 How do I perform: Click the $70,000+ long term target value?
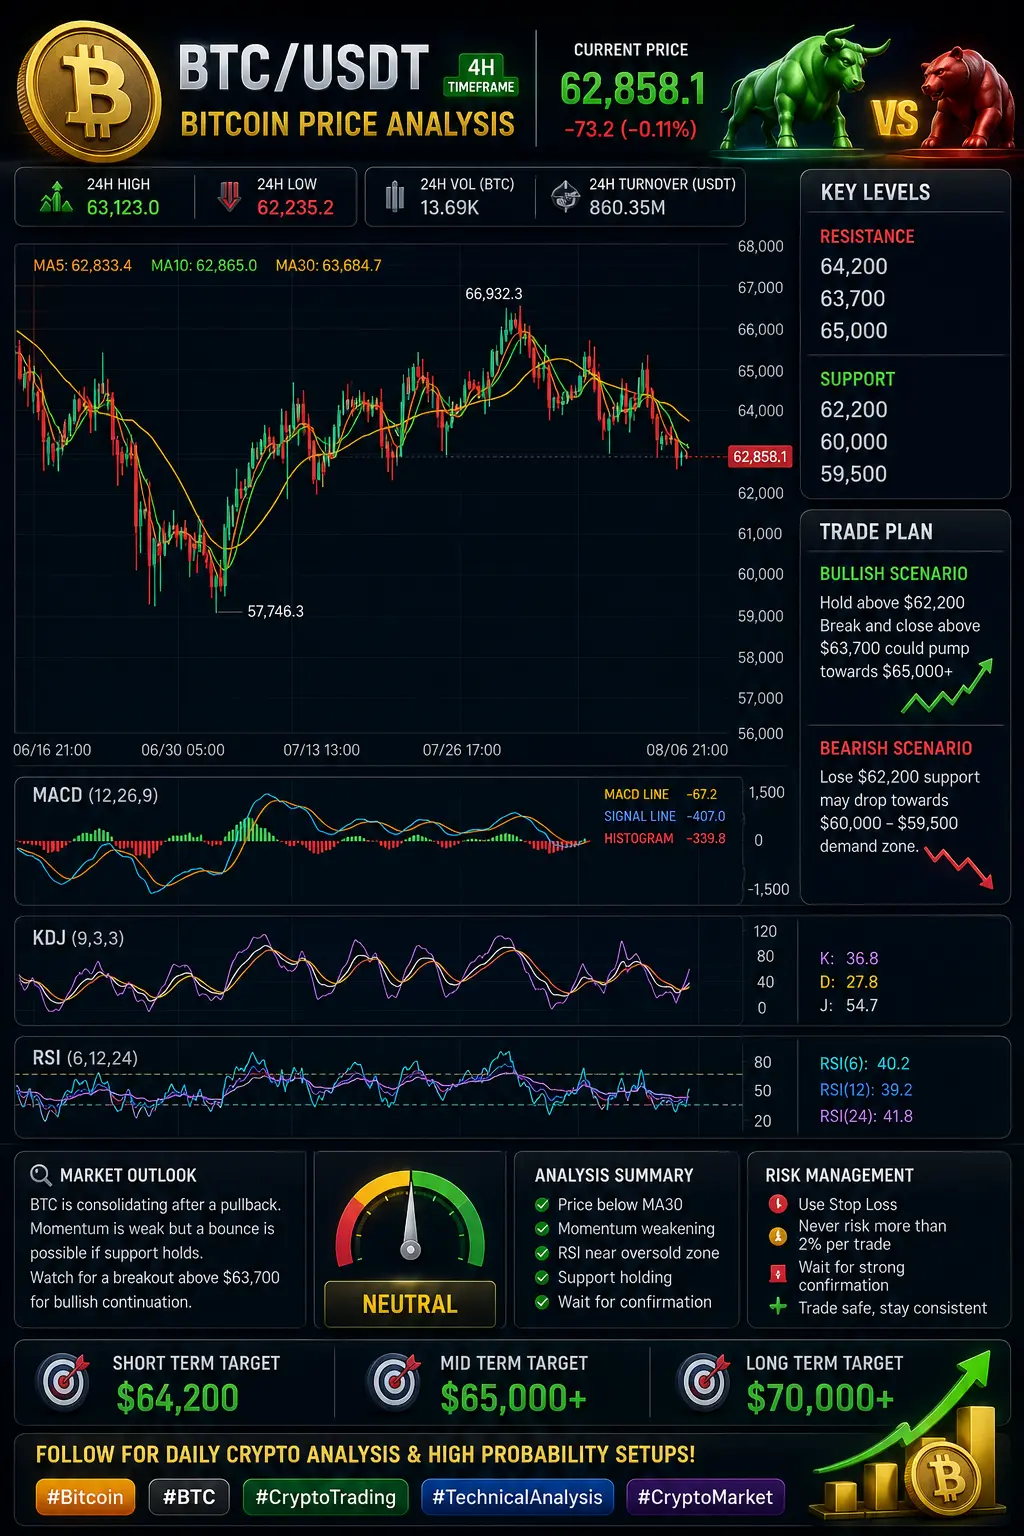click(x=820, y=1398)
